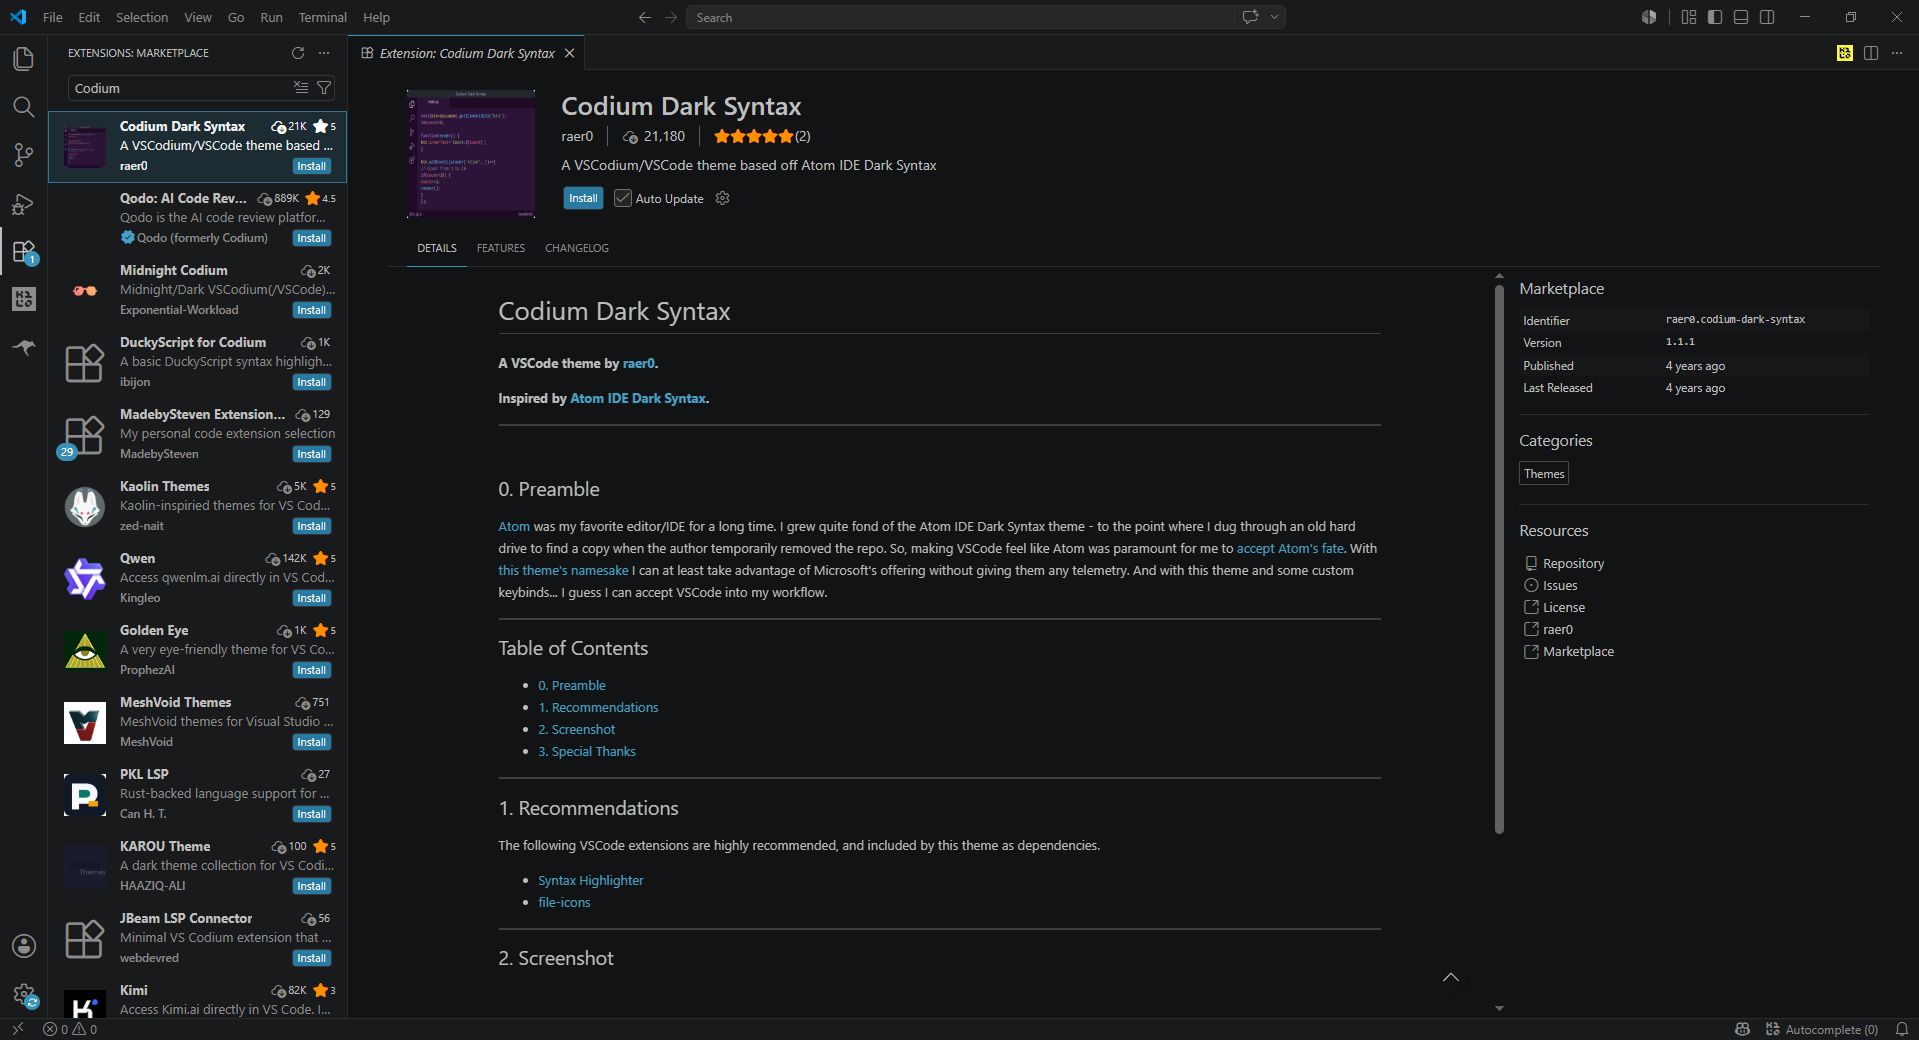Screen dimensions: 1919x1040
Task: Clear the extensions search results
Action: pyautogui.click(x=301, y=88)
